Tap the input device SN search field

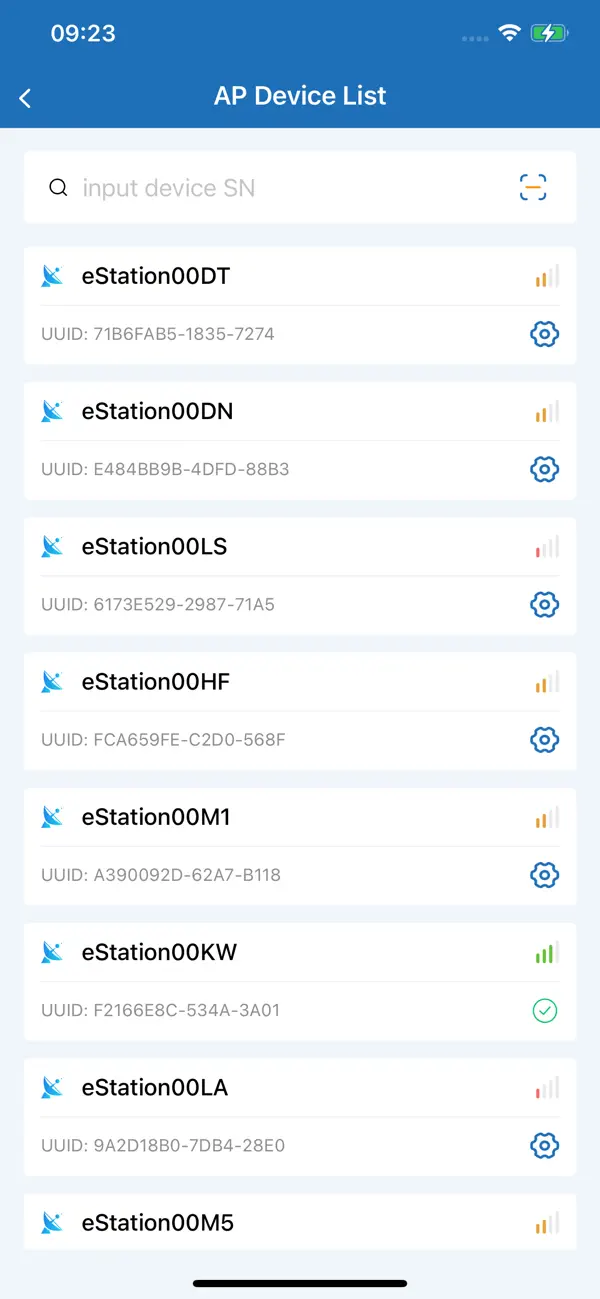coord(250,187)
